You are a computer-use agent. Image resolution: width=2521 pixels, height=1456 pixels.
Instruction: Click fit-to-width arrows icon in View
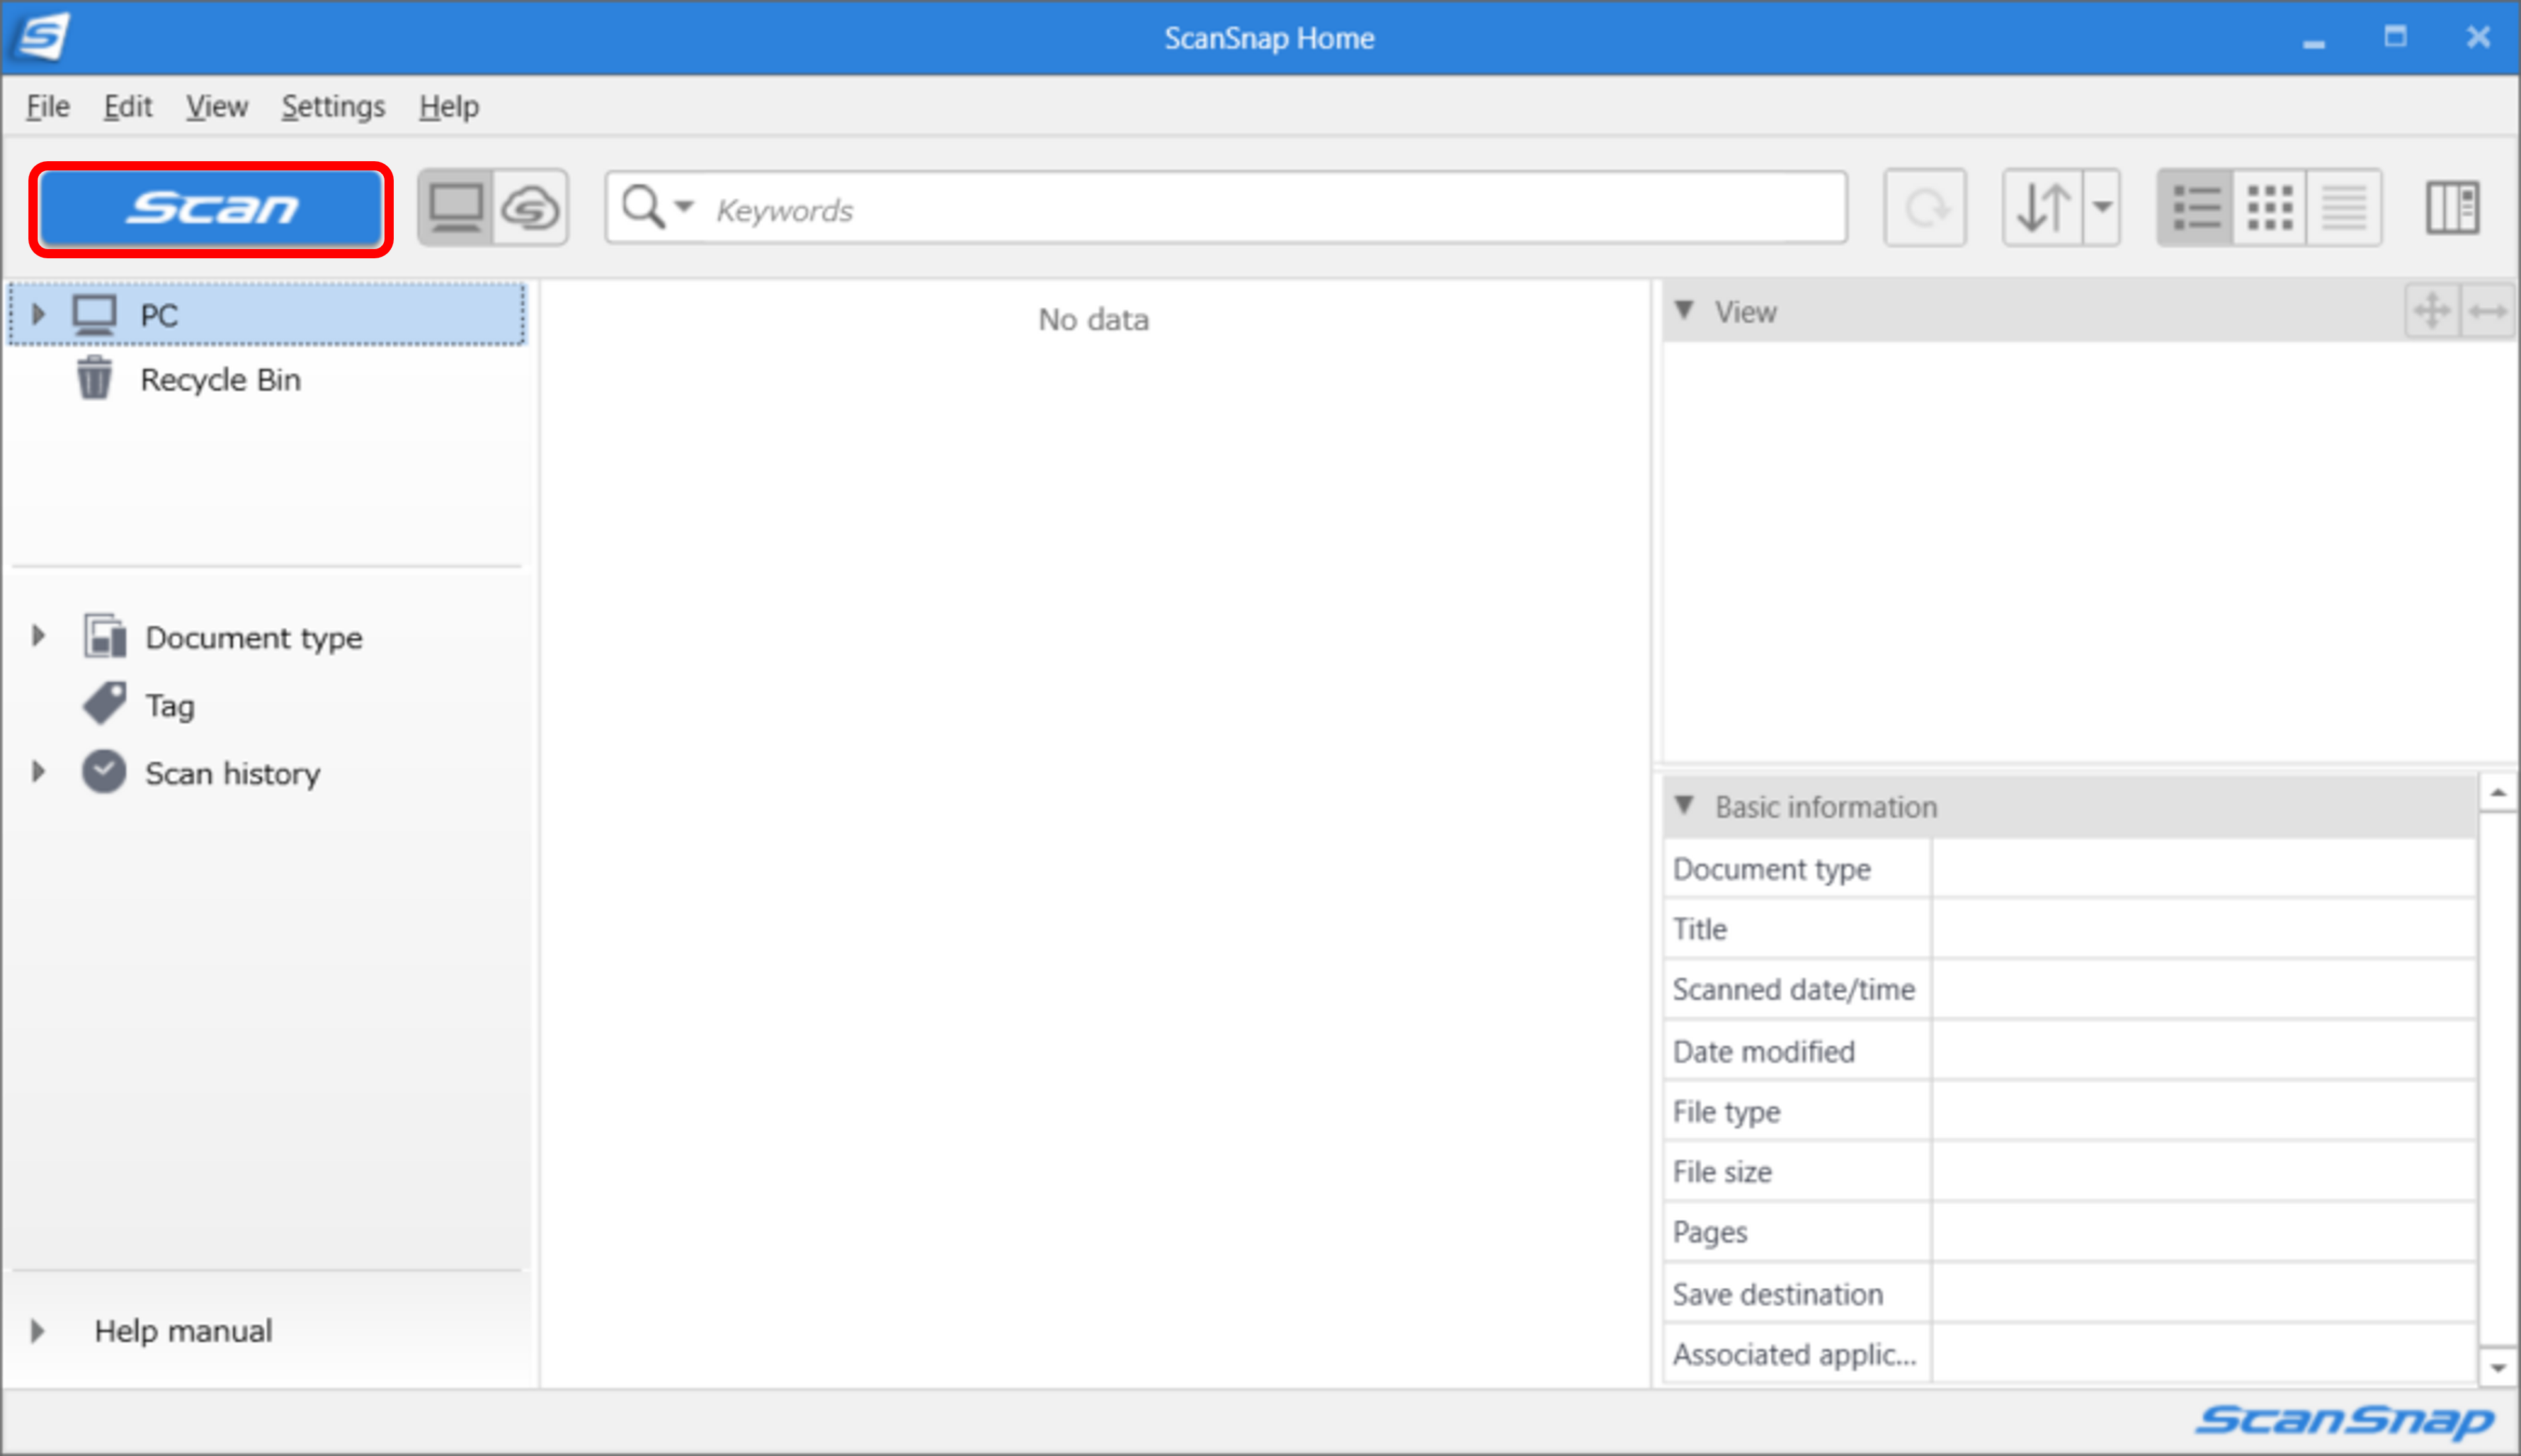click(x=2488, y=311)
